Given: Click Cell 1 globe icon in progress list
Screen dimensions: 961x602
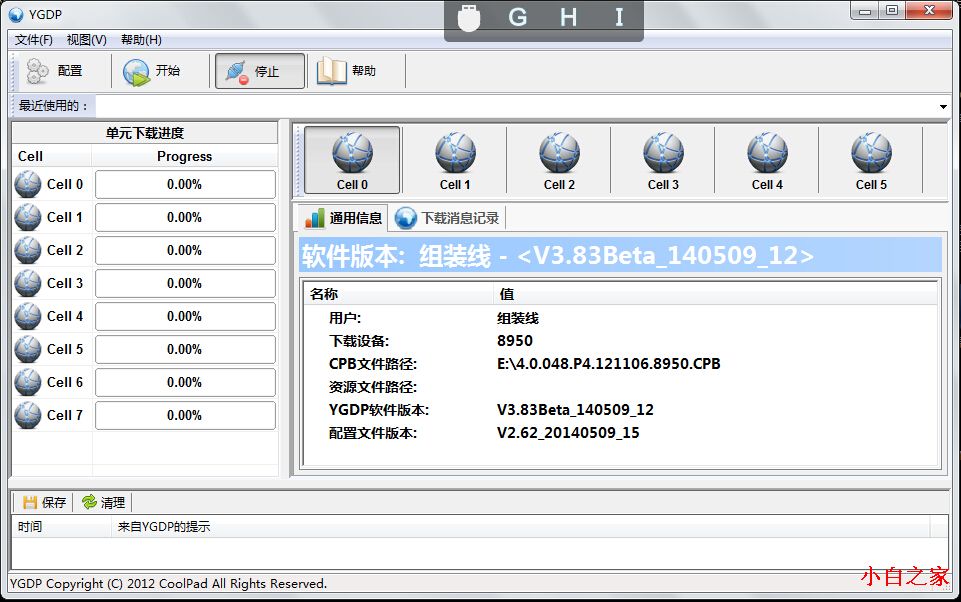Looking at the screenshot, I should (28, 217).
